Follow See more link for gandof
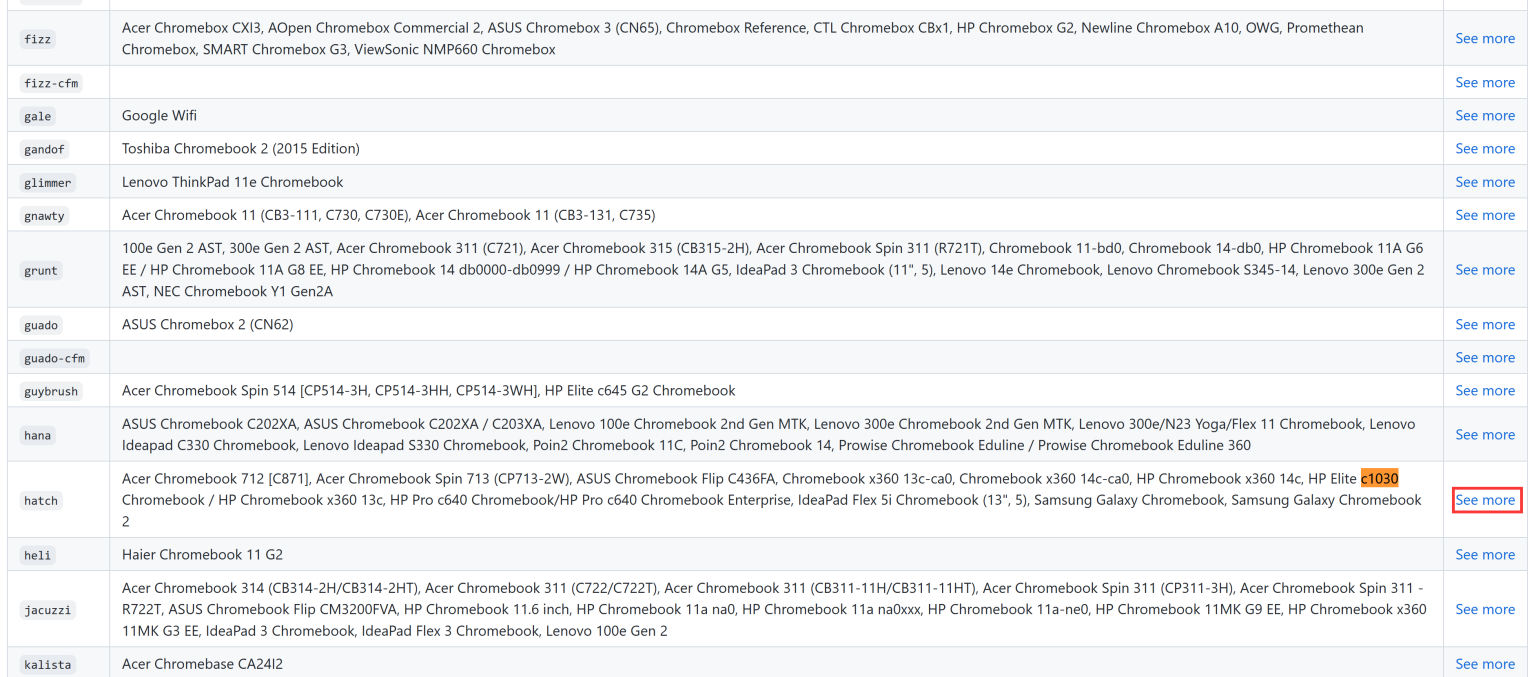 coord(1485,148)
